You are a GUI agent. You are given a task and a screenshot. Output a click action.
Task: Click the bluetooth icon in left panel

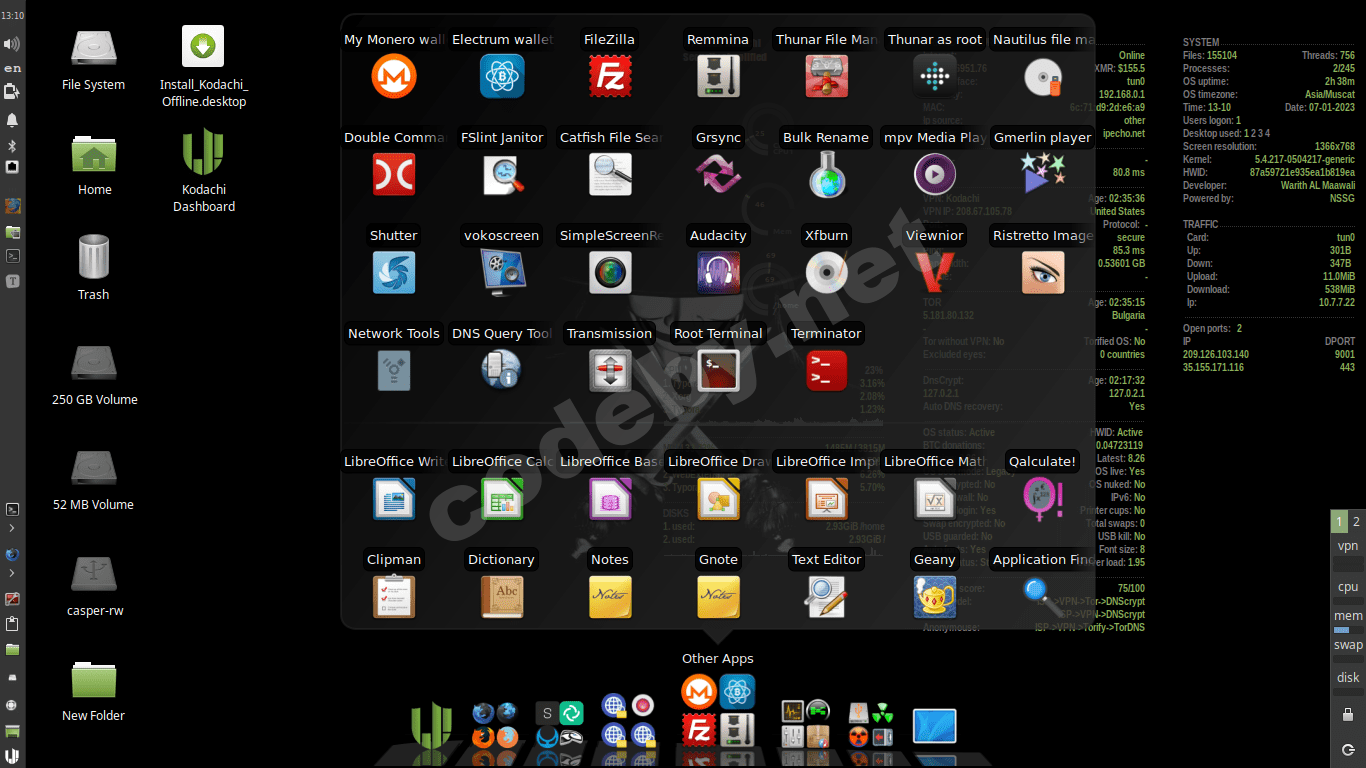12,146
